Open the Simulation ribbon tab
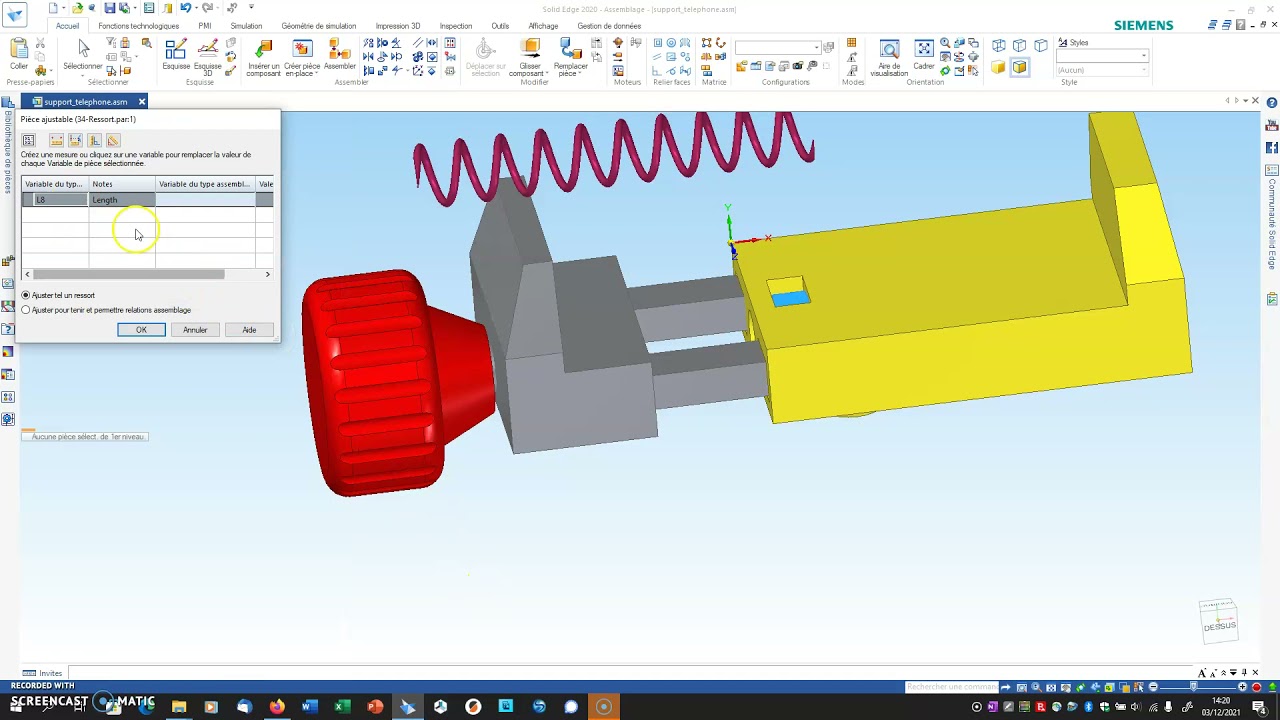The height and width of the screenshot is (720, 1280). (246, 26)
